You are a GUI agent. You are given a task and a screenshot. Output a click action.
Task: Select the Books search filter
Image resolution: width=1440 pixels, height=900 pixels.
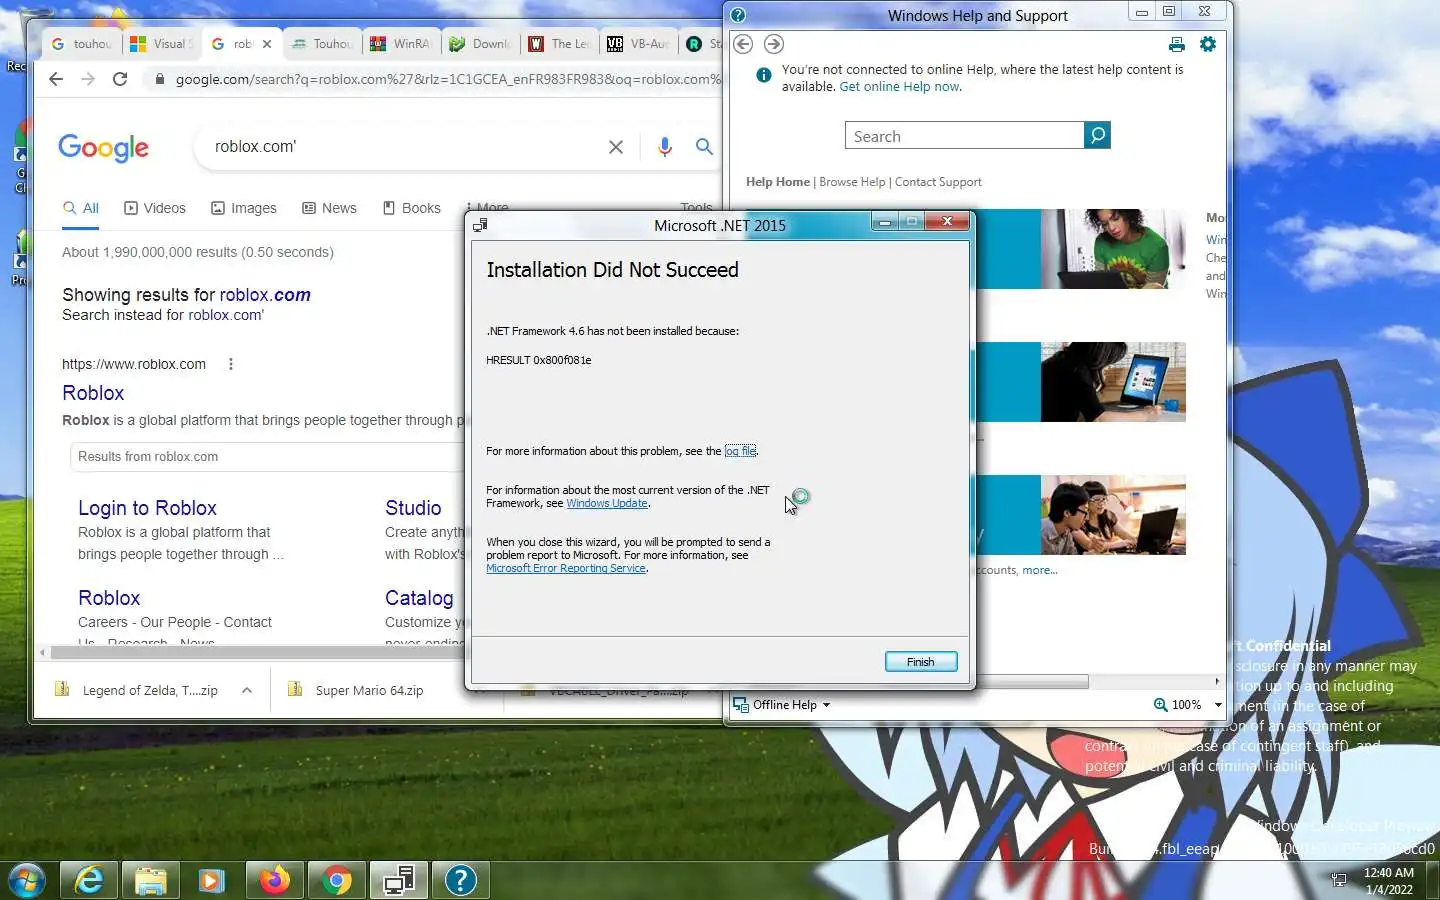(411, 208)
